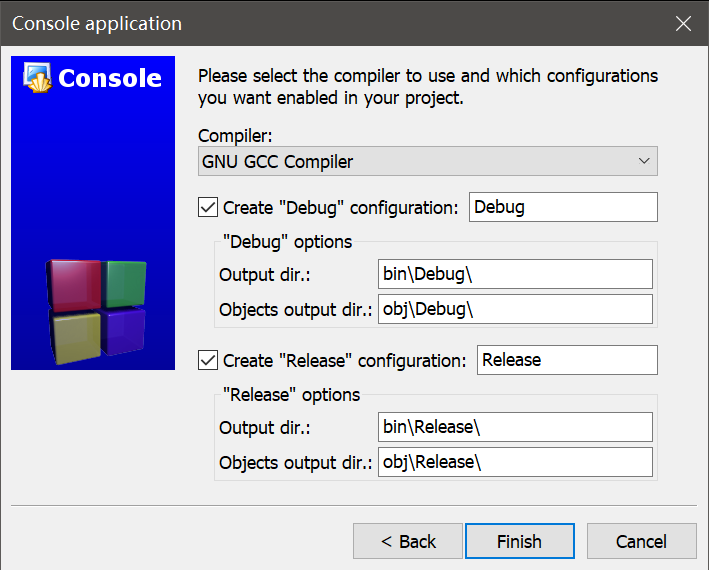Cancel the console application wizard
709x570 pixels.
point(641,541)
